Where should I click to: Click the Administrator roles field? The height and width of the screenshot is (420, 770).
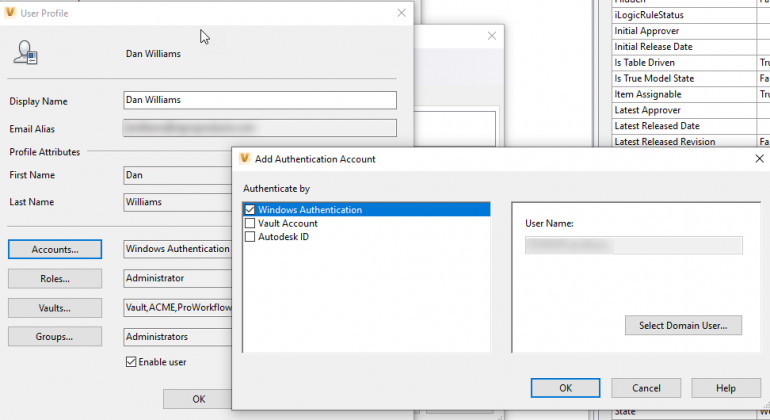[x=178, y=279]
